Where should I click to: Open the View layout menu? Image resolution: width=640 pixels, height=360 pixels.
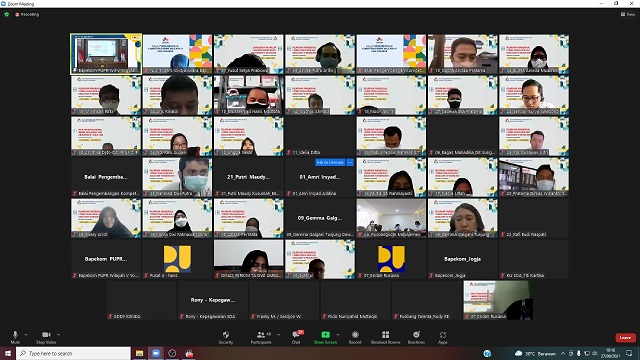628,14
